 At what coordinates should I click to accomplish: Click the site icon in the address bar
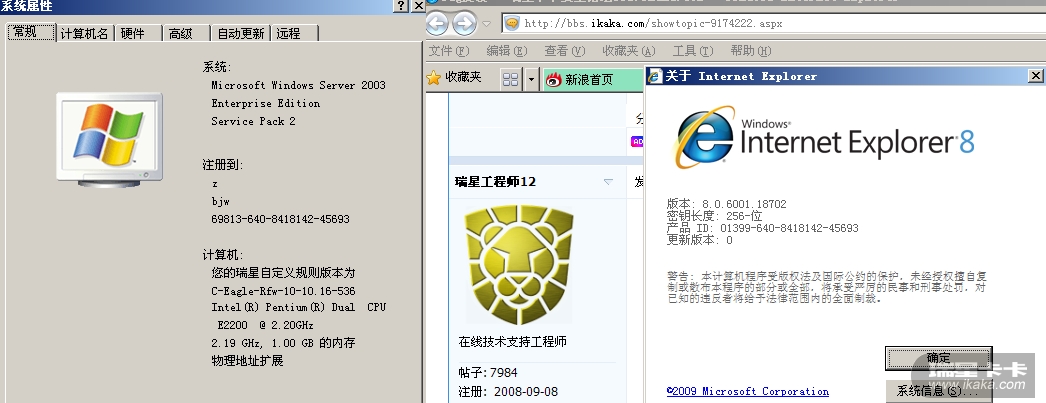coord(512,23)
